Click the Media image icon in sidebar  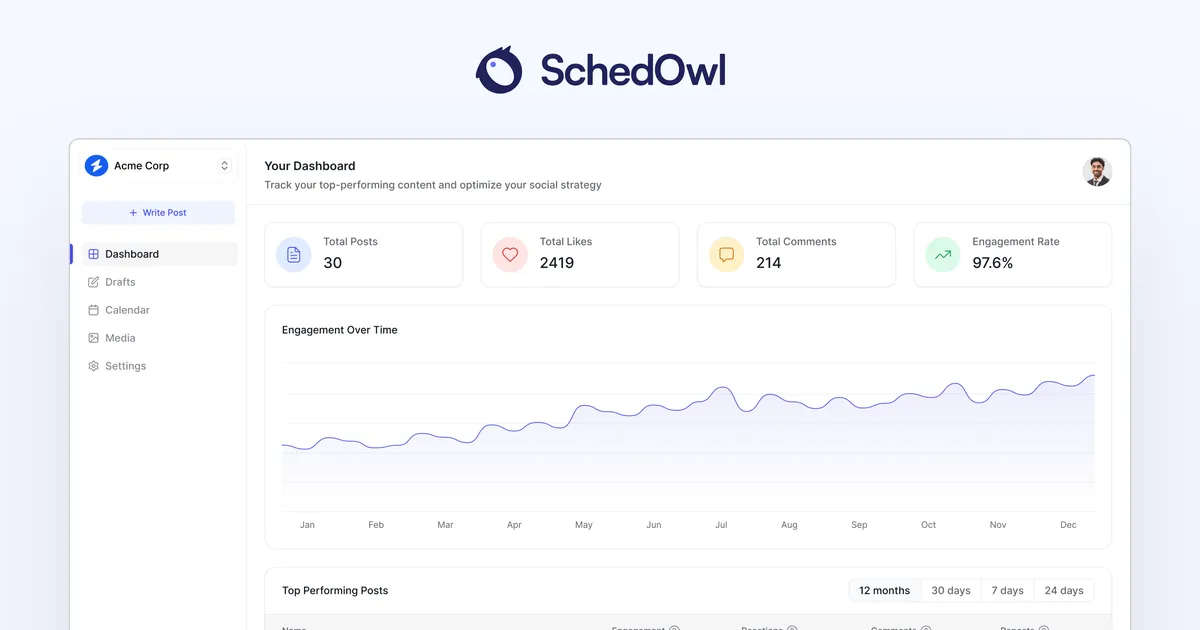coord(92,338)
